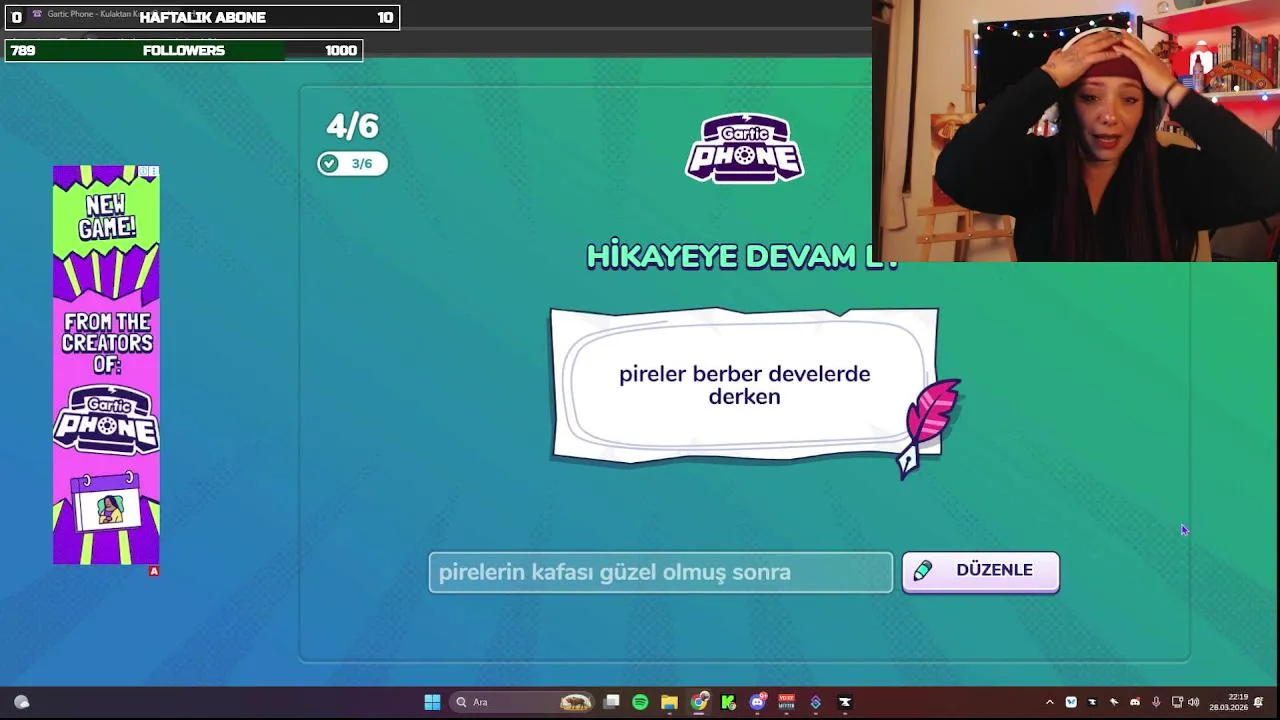The image size is (1280, 720).
Task: Click the blue tray app icon
Action: click(x=1071, y=702)
